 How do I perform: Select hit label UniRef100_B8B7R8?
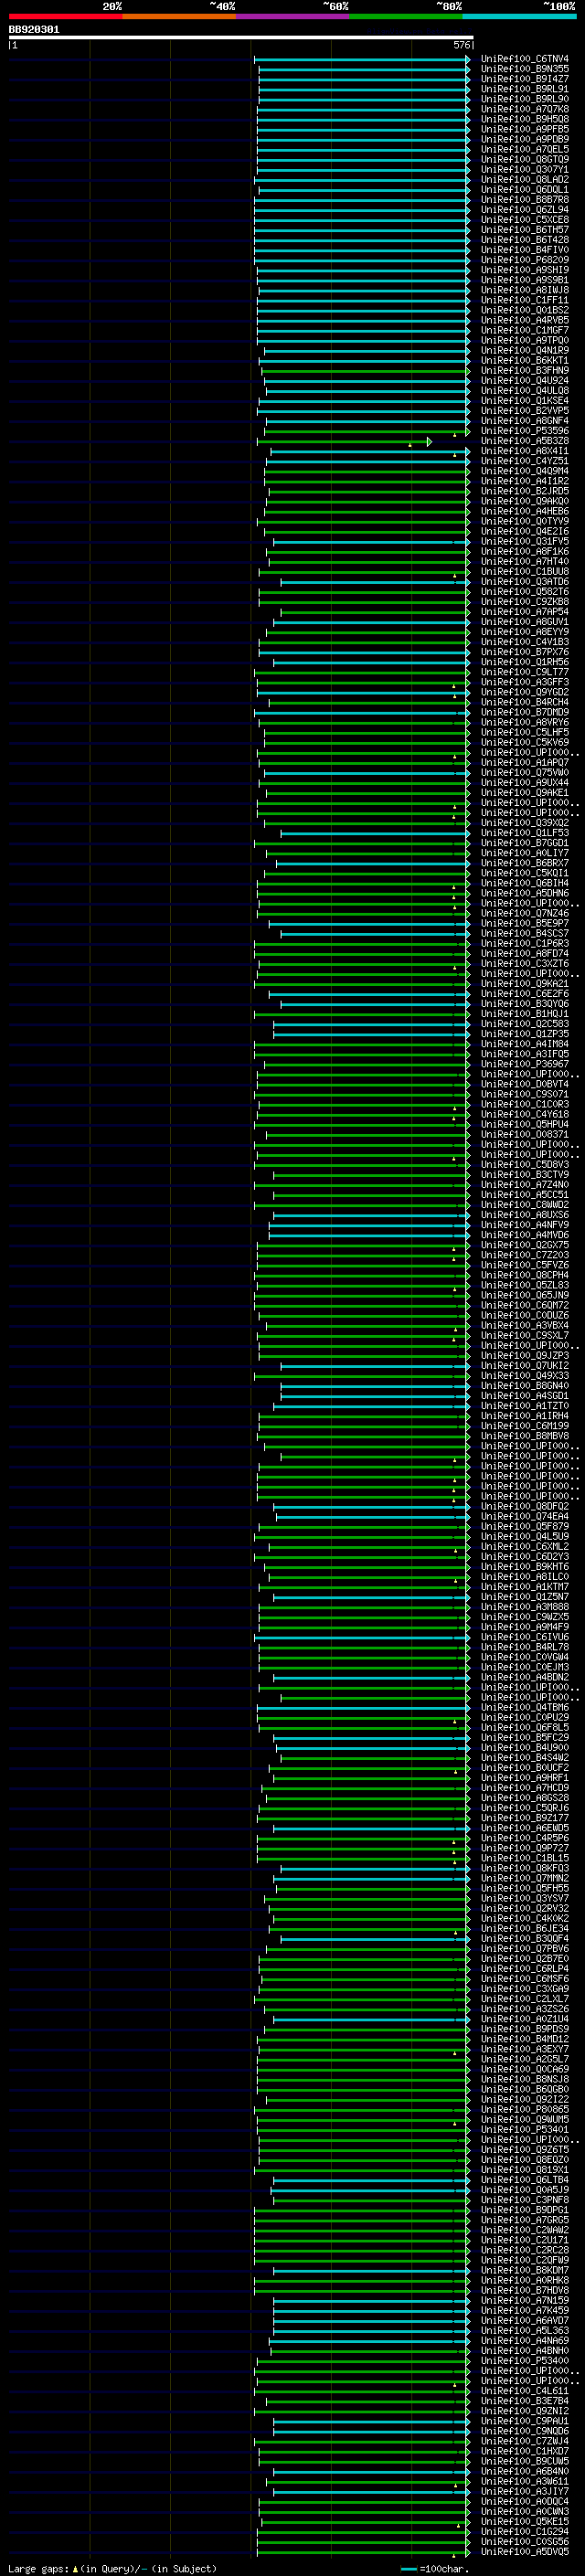tap(524, 200)
